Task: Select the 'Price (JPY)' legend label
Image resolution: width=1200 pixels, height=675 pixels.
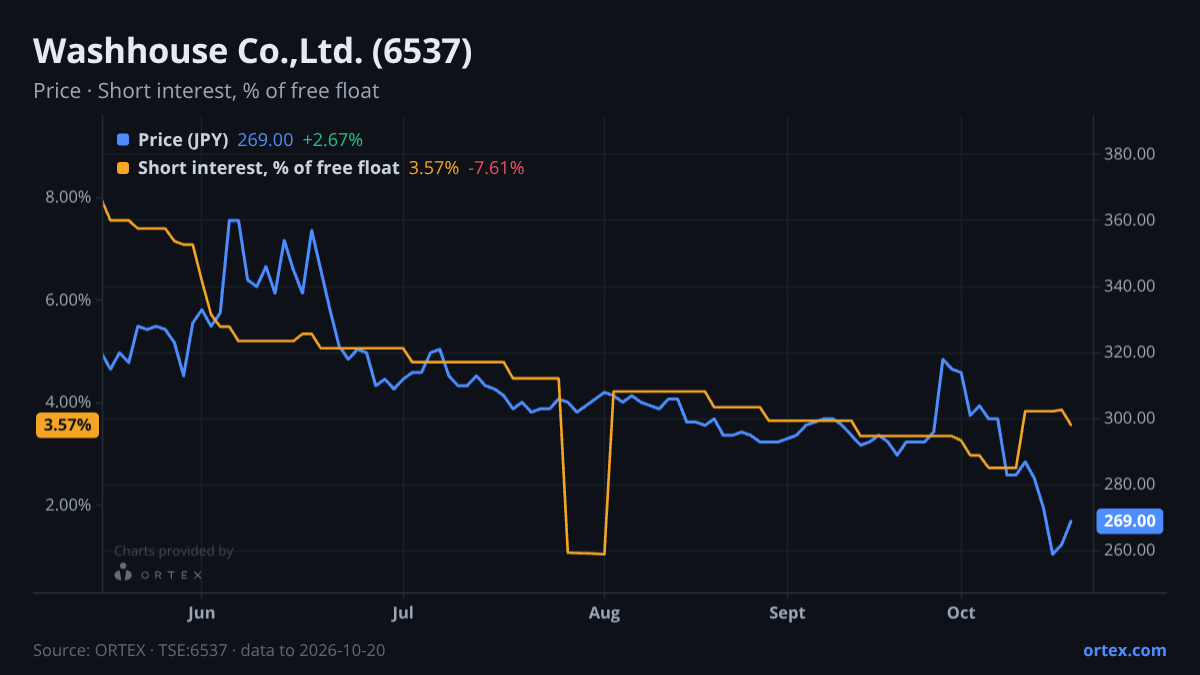Action: 183,140
